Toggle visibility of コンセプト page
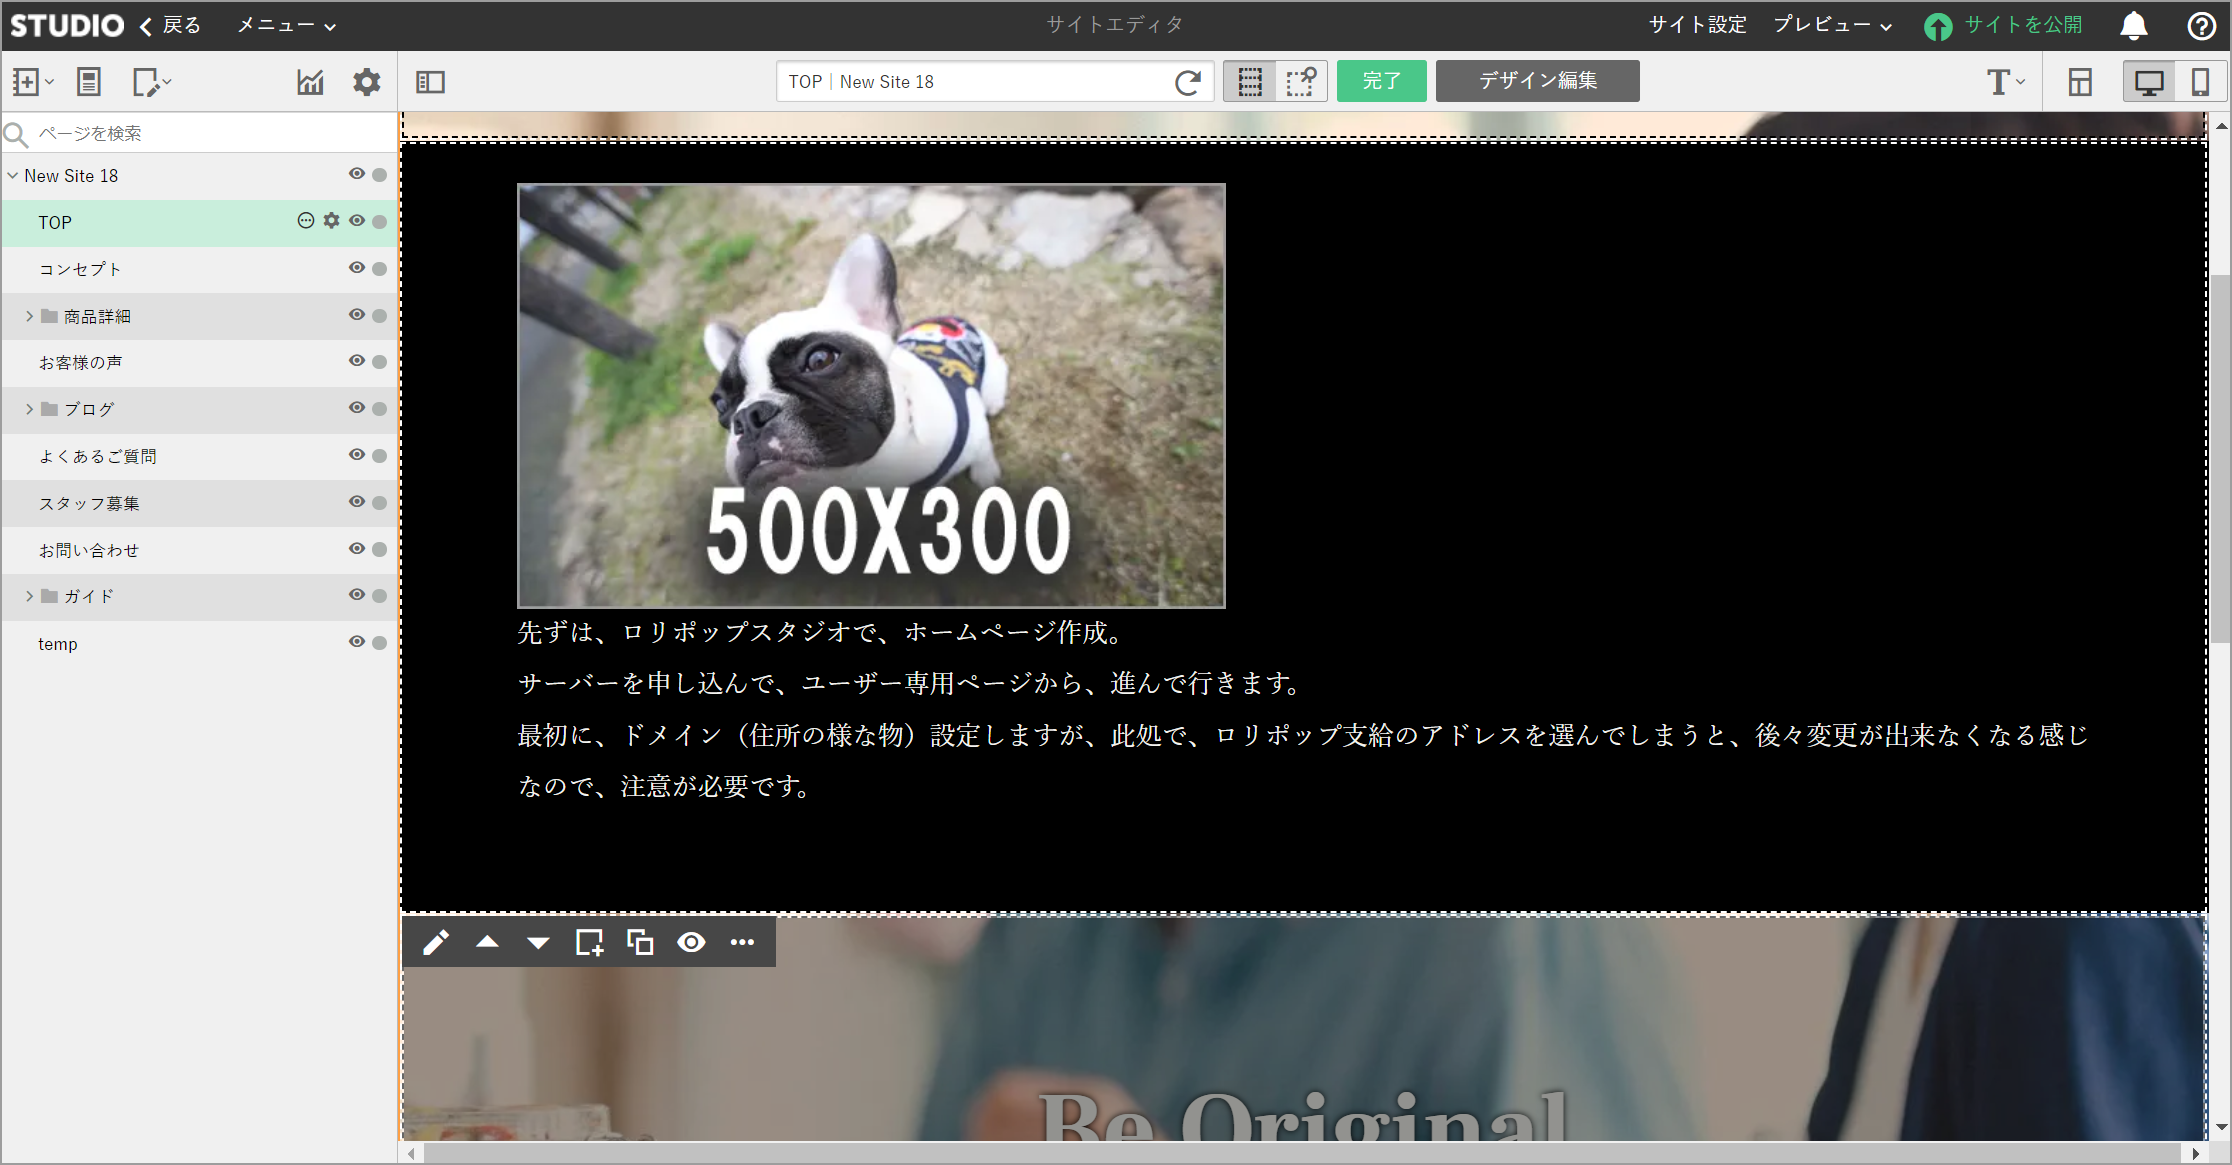Viewport: 2232px width, 1165px height. coord(356,268)
